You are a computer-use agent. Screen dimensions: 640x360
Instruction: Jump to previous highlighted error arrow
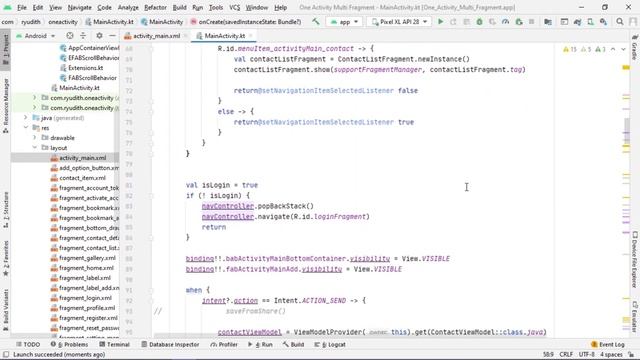(613, 49)
